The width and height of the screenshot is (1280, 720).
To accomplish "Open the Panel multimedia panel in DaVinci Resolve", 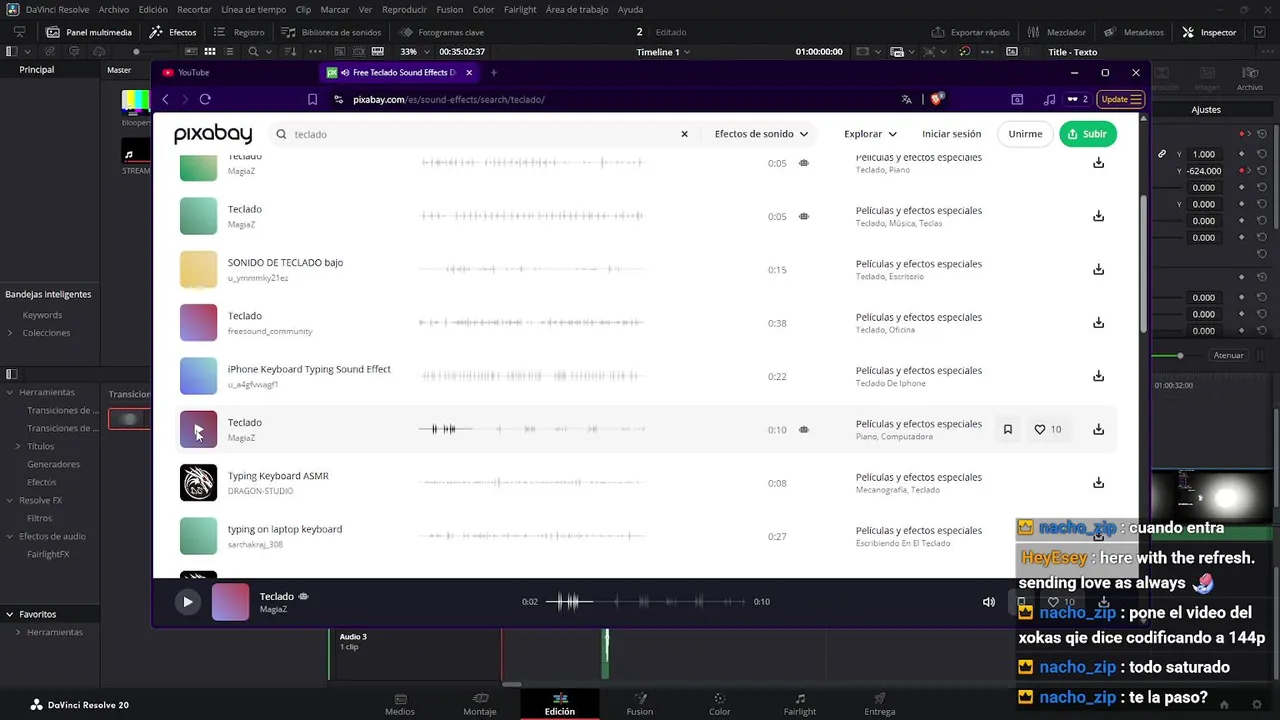I will 89,32.
